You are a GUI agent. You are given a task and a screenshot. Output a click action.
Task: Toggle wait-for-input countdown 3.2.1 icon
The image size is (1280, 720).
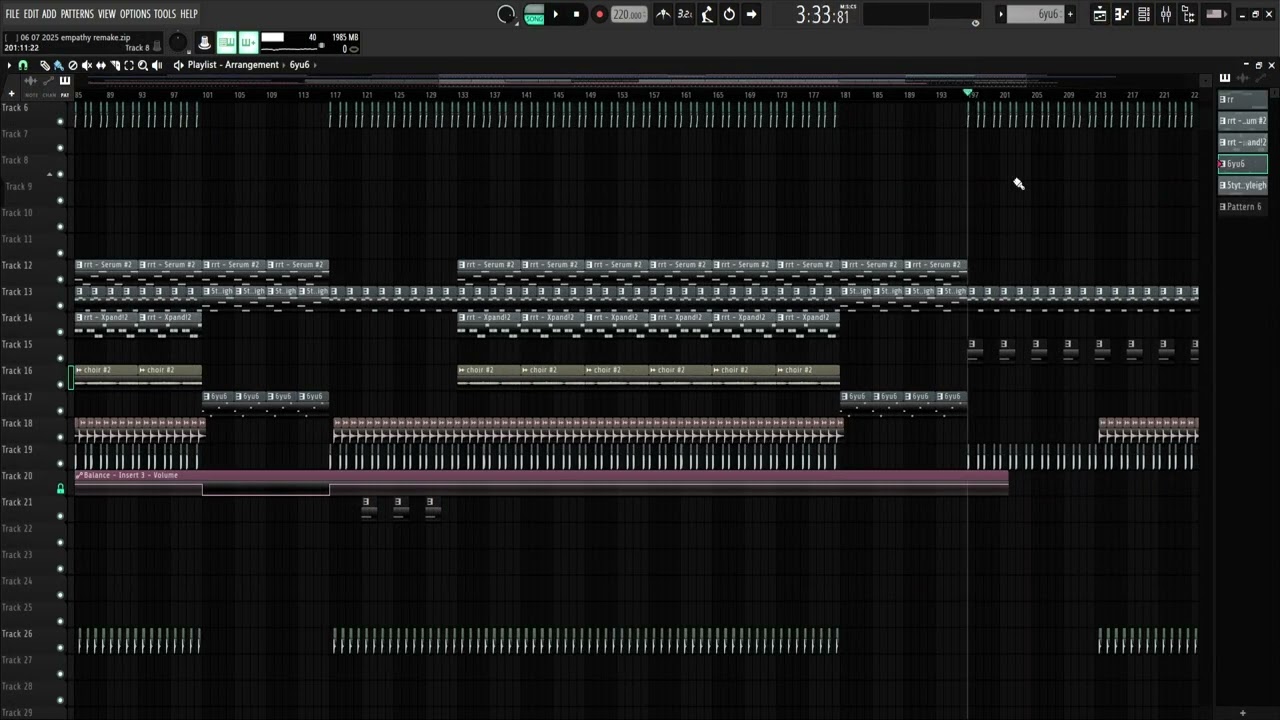click(685, 14)
